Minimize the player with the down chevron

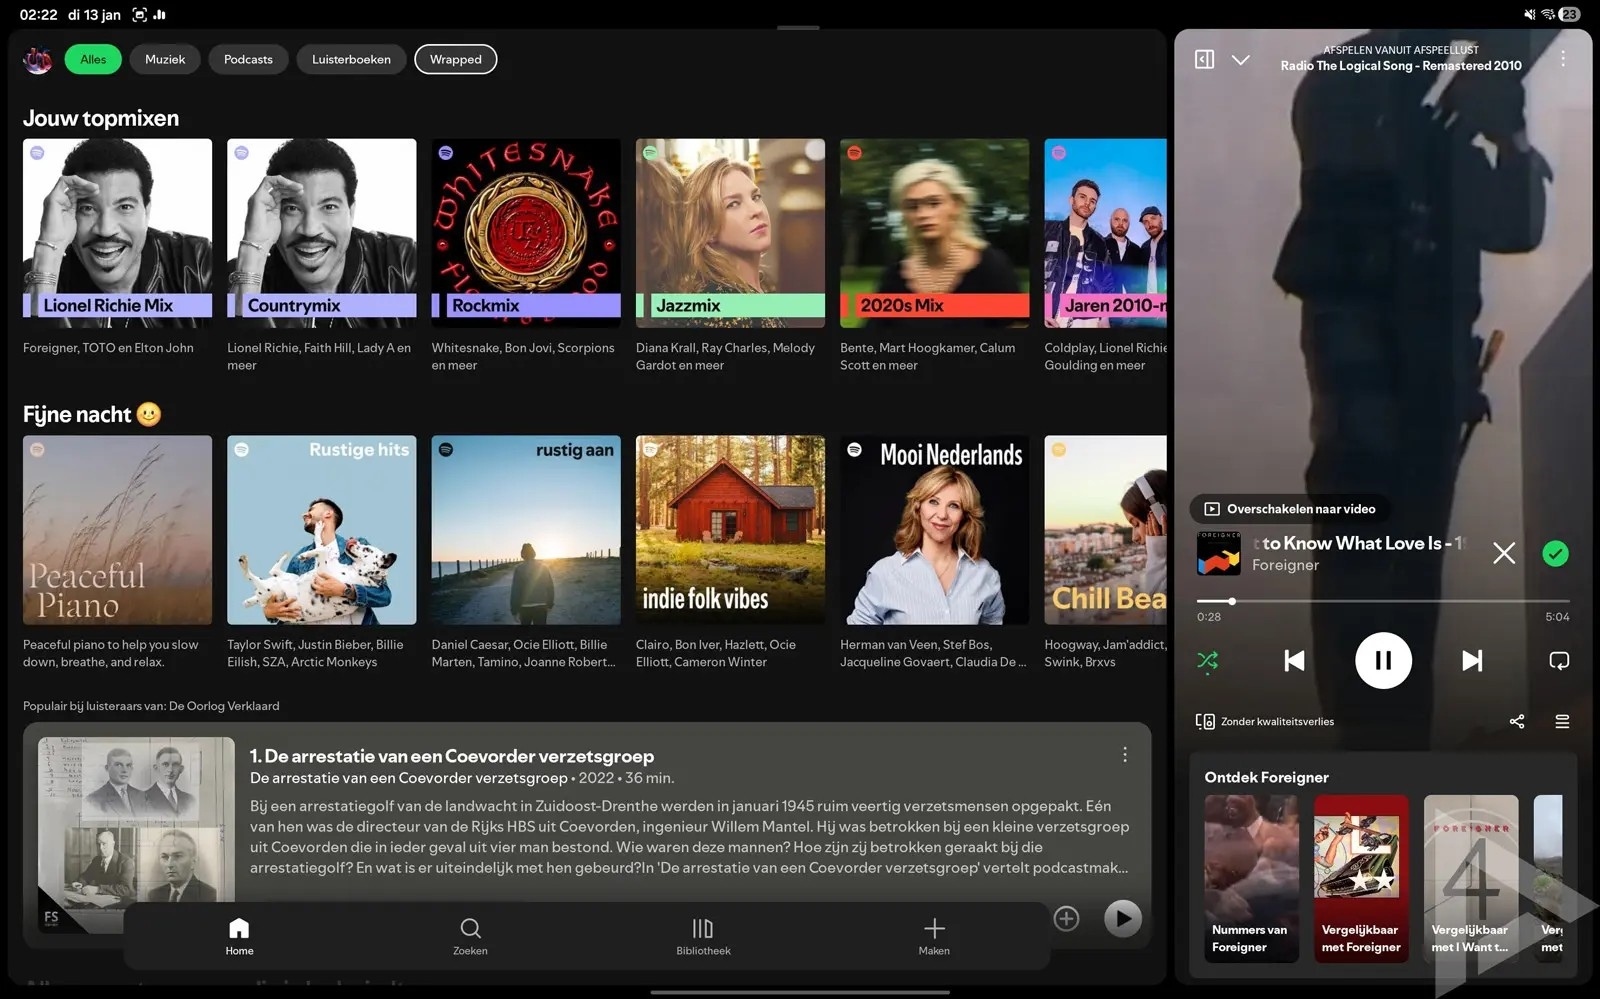tap(1241, 60)
